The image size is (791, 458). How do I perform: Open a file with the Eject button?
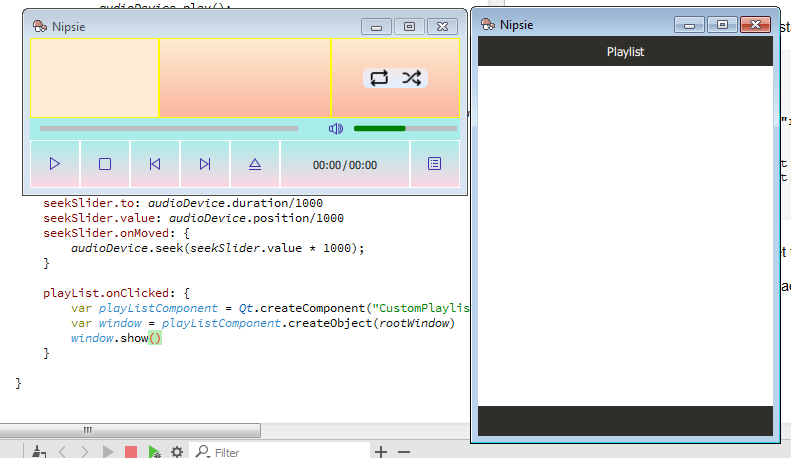[x=255, y=164]
